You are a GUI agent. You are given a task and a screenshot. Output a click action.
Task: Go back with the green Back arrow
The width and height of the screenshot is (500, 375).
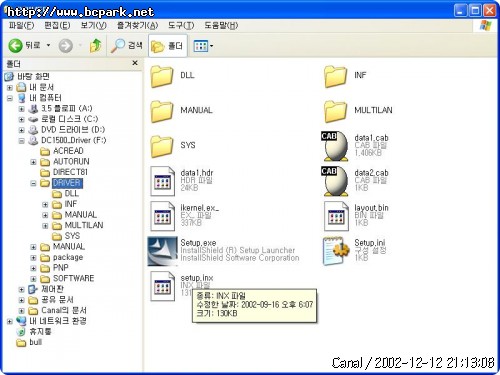click(x=15, y=46)
